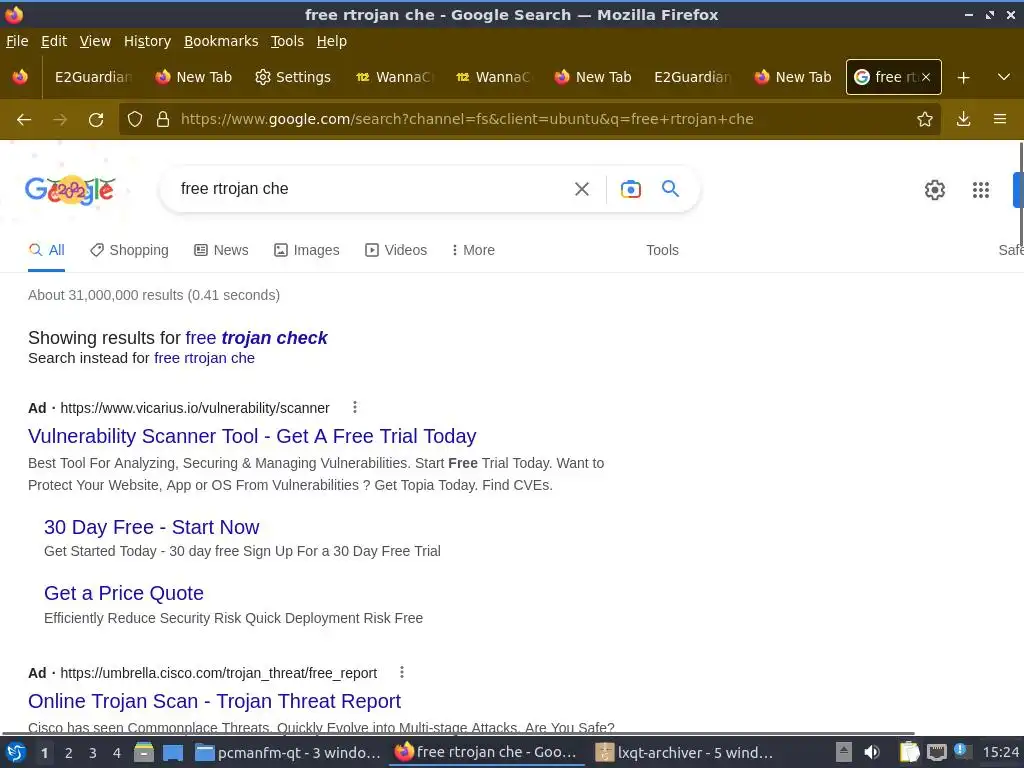Show desktop via panel icon

click(x=173, y=753)
